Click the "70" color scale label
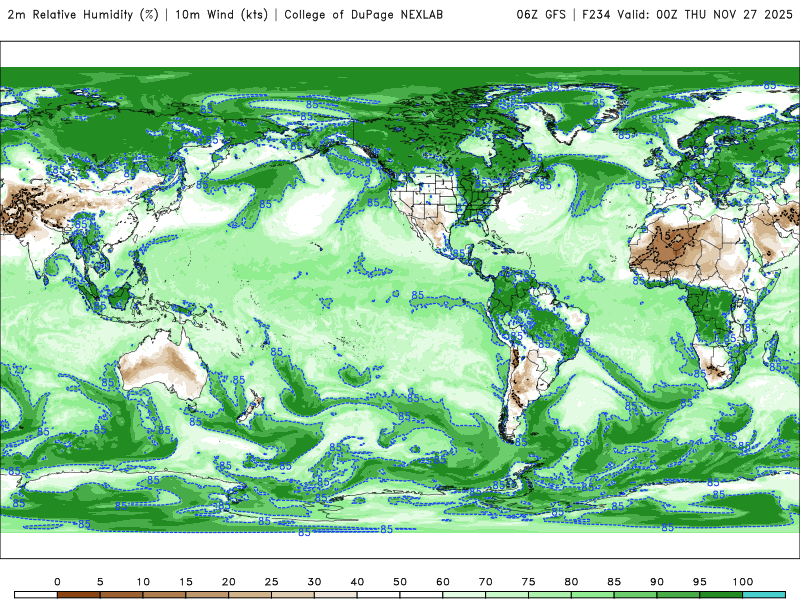This screenshot has width=800, height=600. point(486,582)
